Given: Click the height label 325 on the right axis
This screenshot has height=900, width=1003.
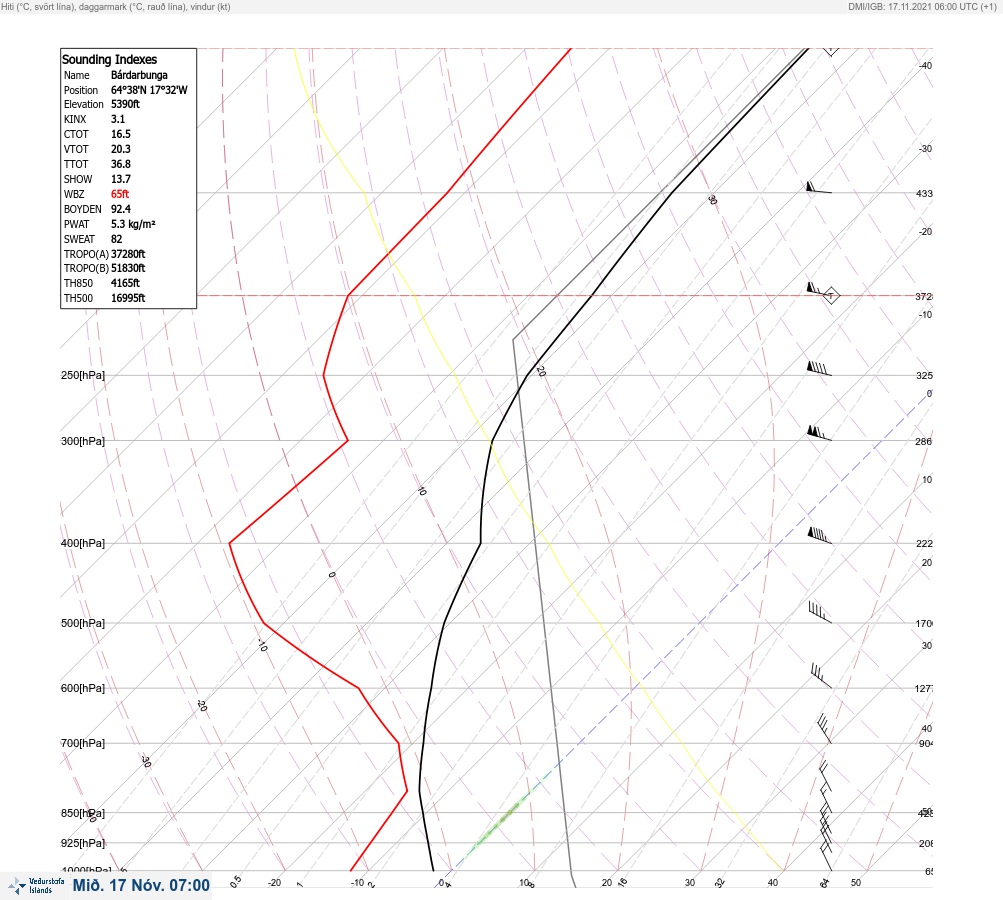Looking at the screenshot, I should 924,375.
